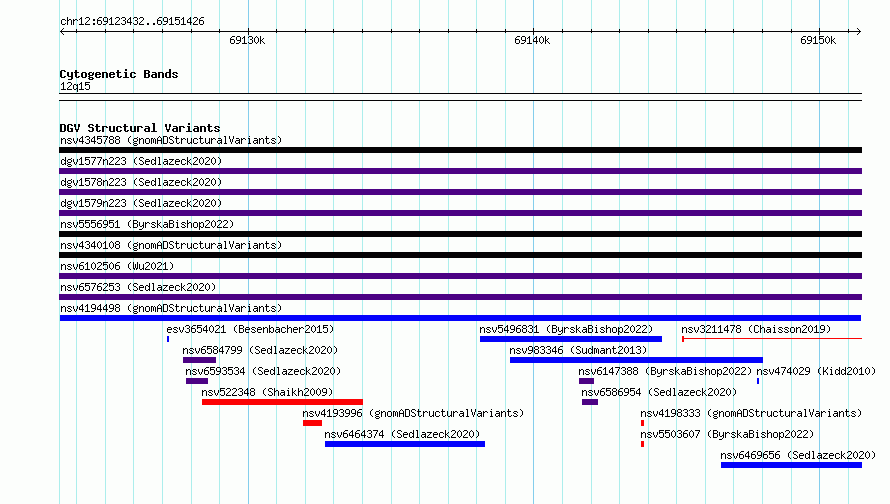Click the black bar for nsv5556951
Viewport: 890px width, 504px height.
click(460, 234)
